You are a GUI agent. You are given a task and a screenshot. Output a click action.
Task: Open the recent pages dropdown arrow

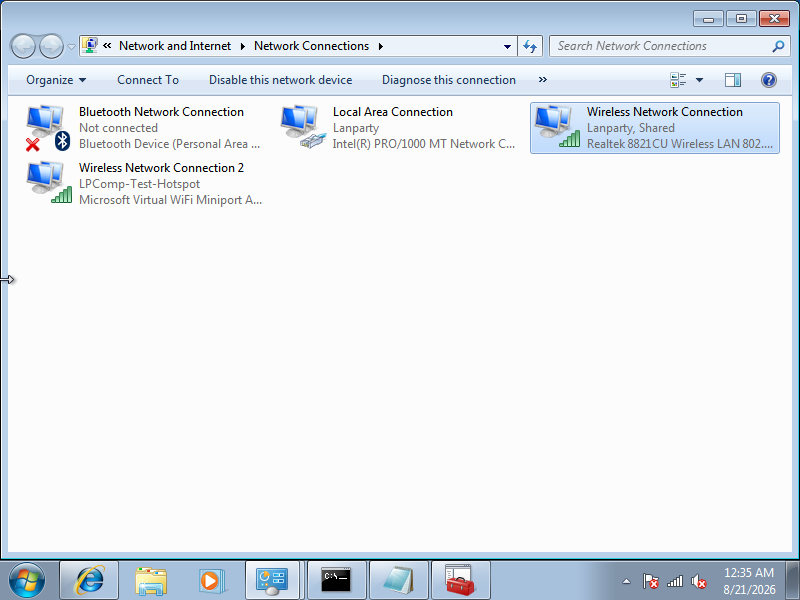point(71,46)
